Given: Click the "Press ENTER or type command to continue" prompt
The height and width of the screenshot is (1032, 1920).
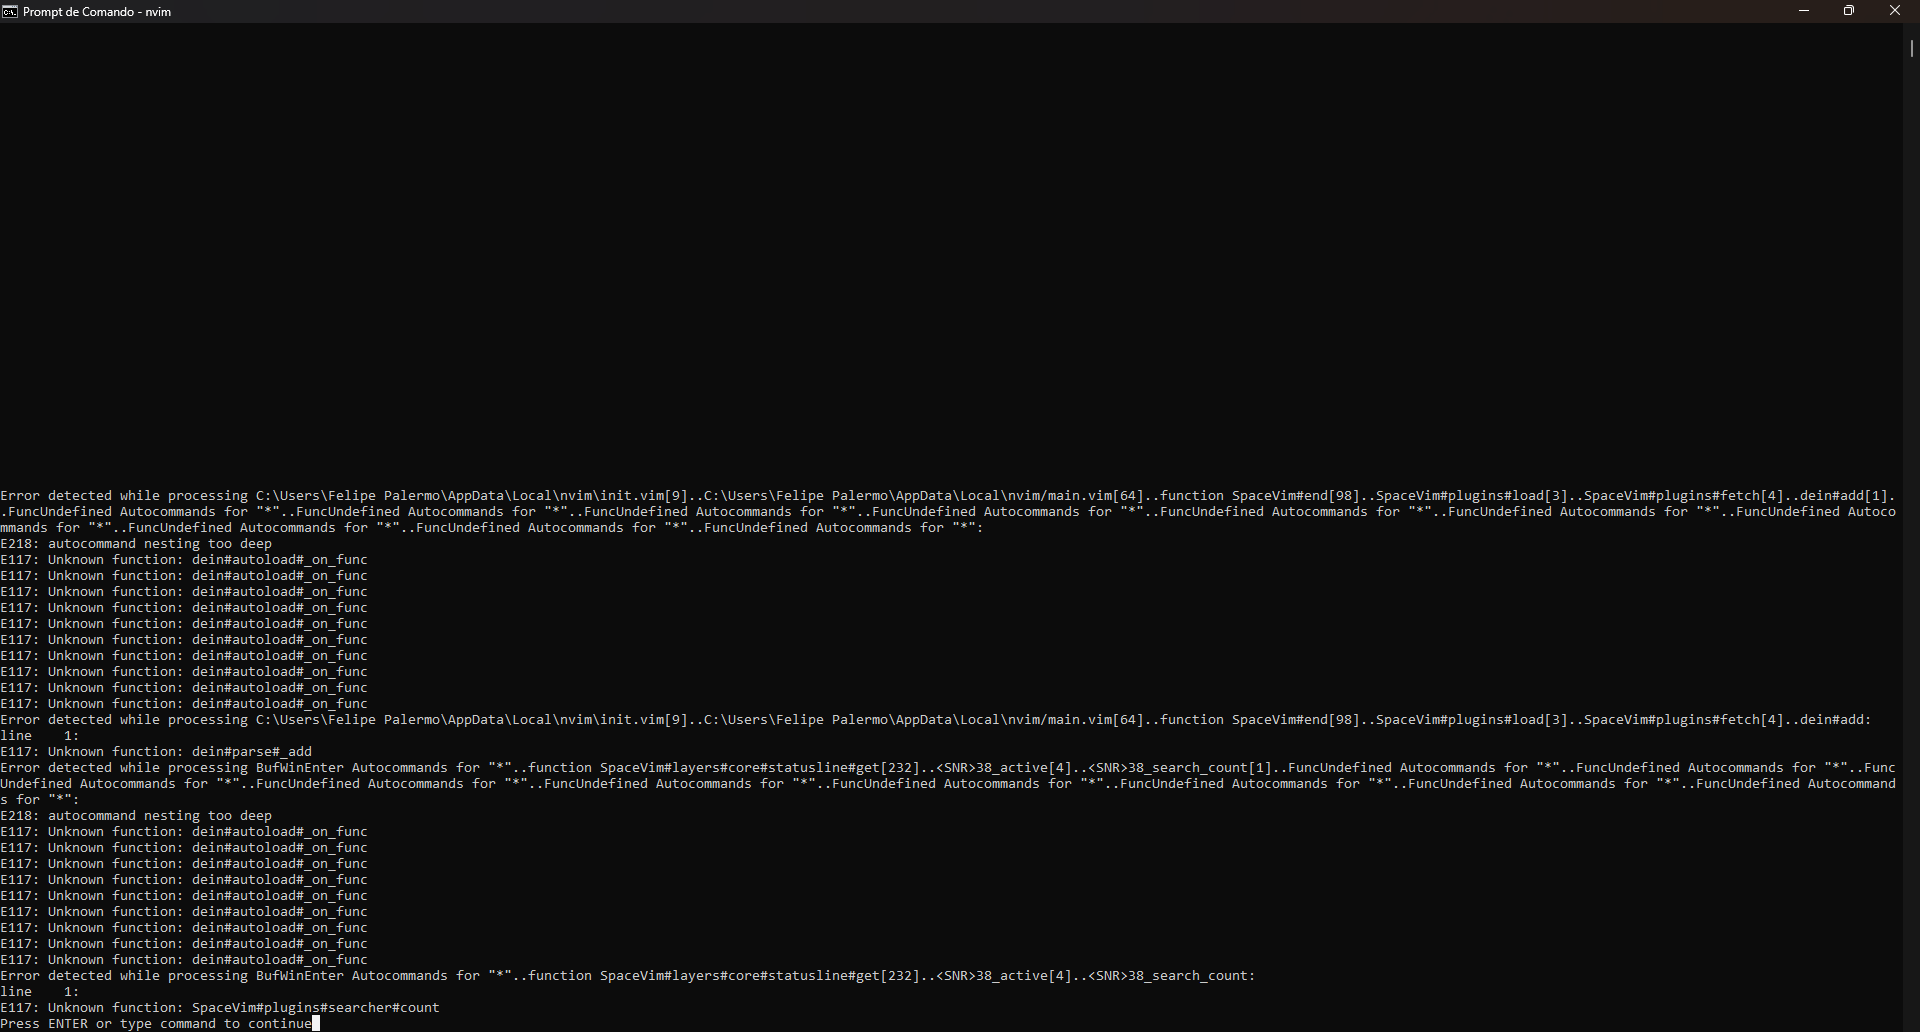Looking at the screenshot, I should coord(156,1024).
